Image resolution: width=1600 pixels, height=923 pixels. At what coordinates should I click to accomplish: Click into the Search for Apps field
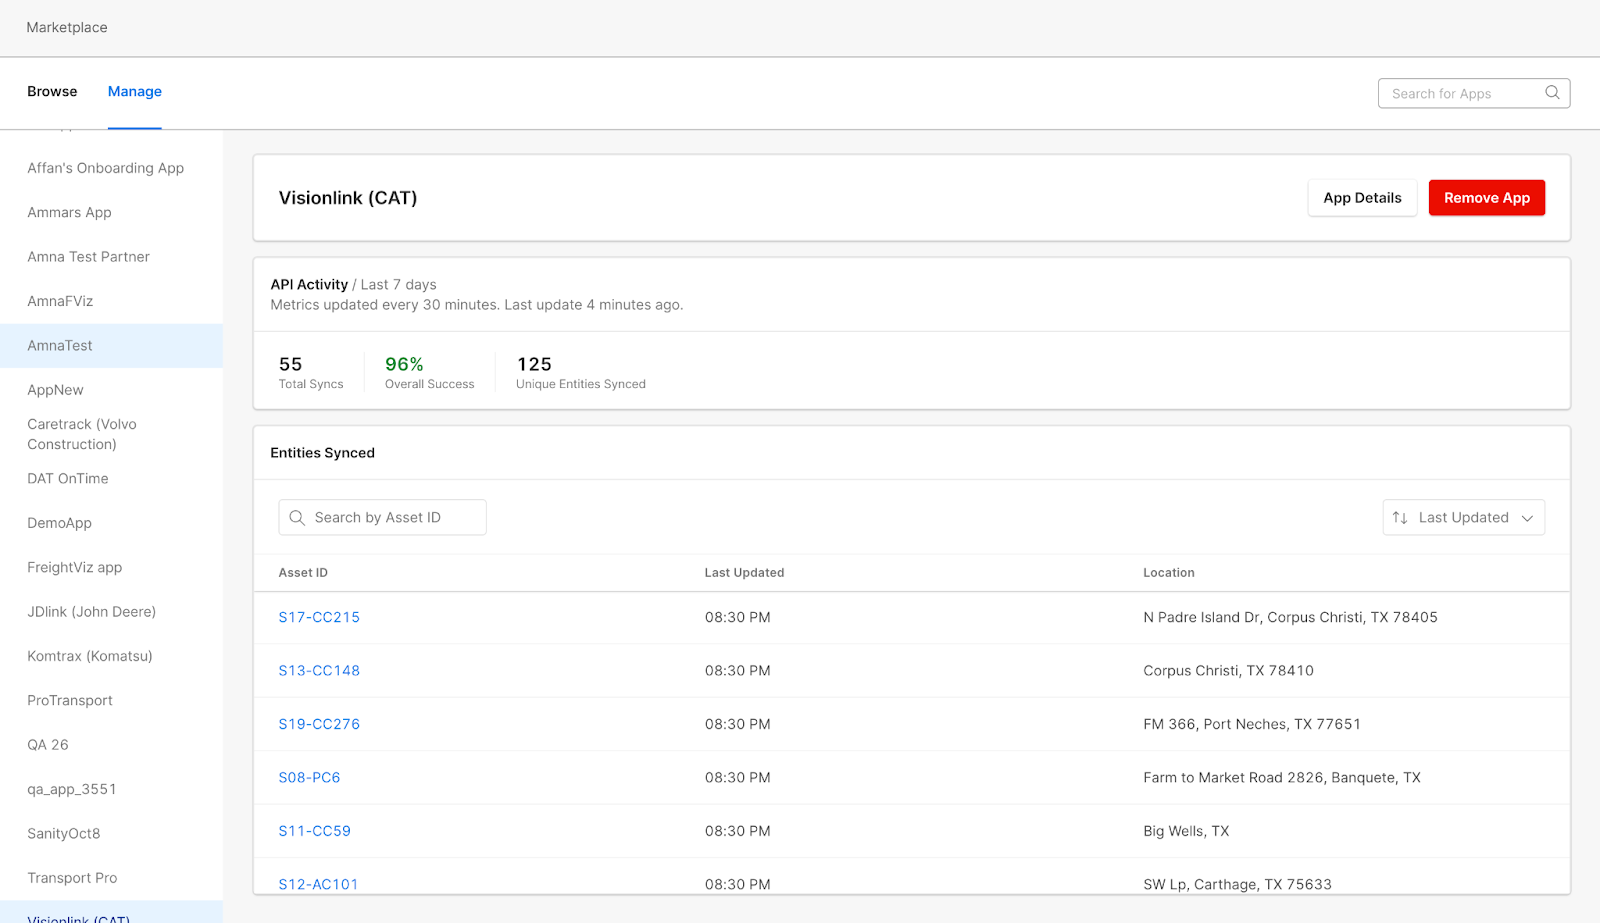[x=1460, y=94]
